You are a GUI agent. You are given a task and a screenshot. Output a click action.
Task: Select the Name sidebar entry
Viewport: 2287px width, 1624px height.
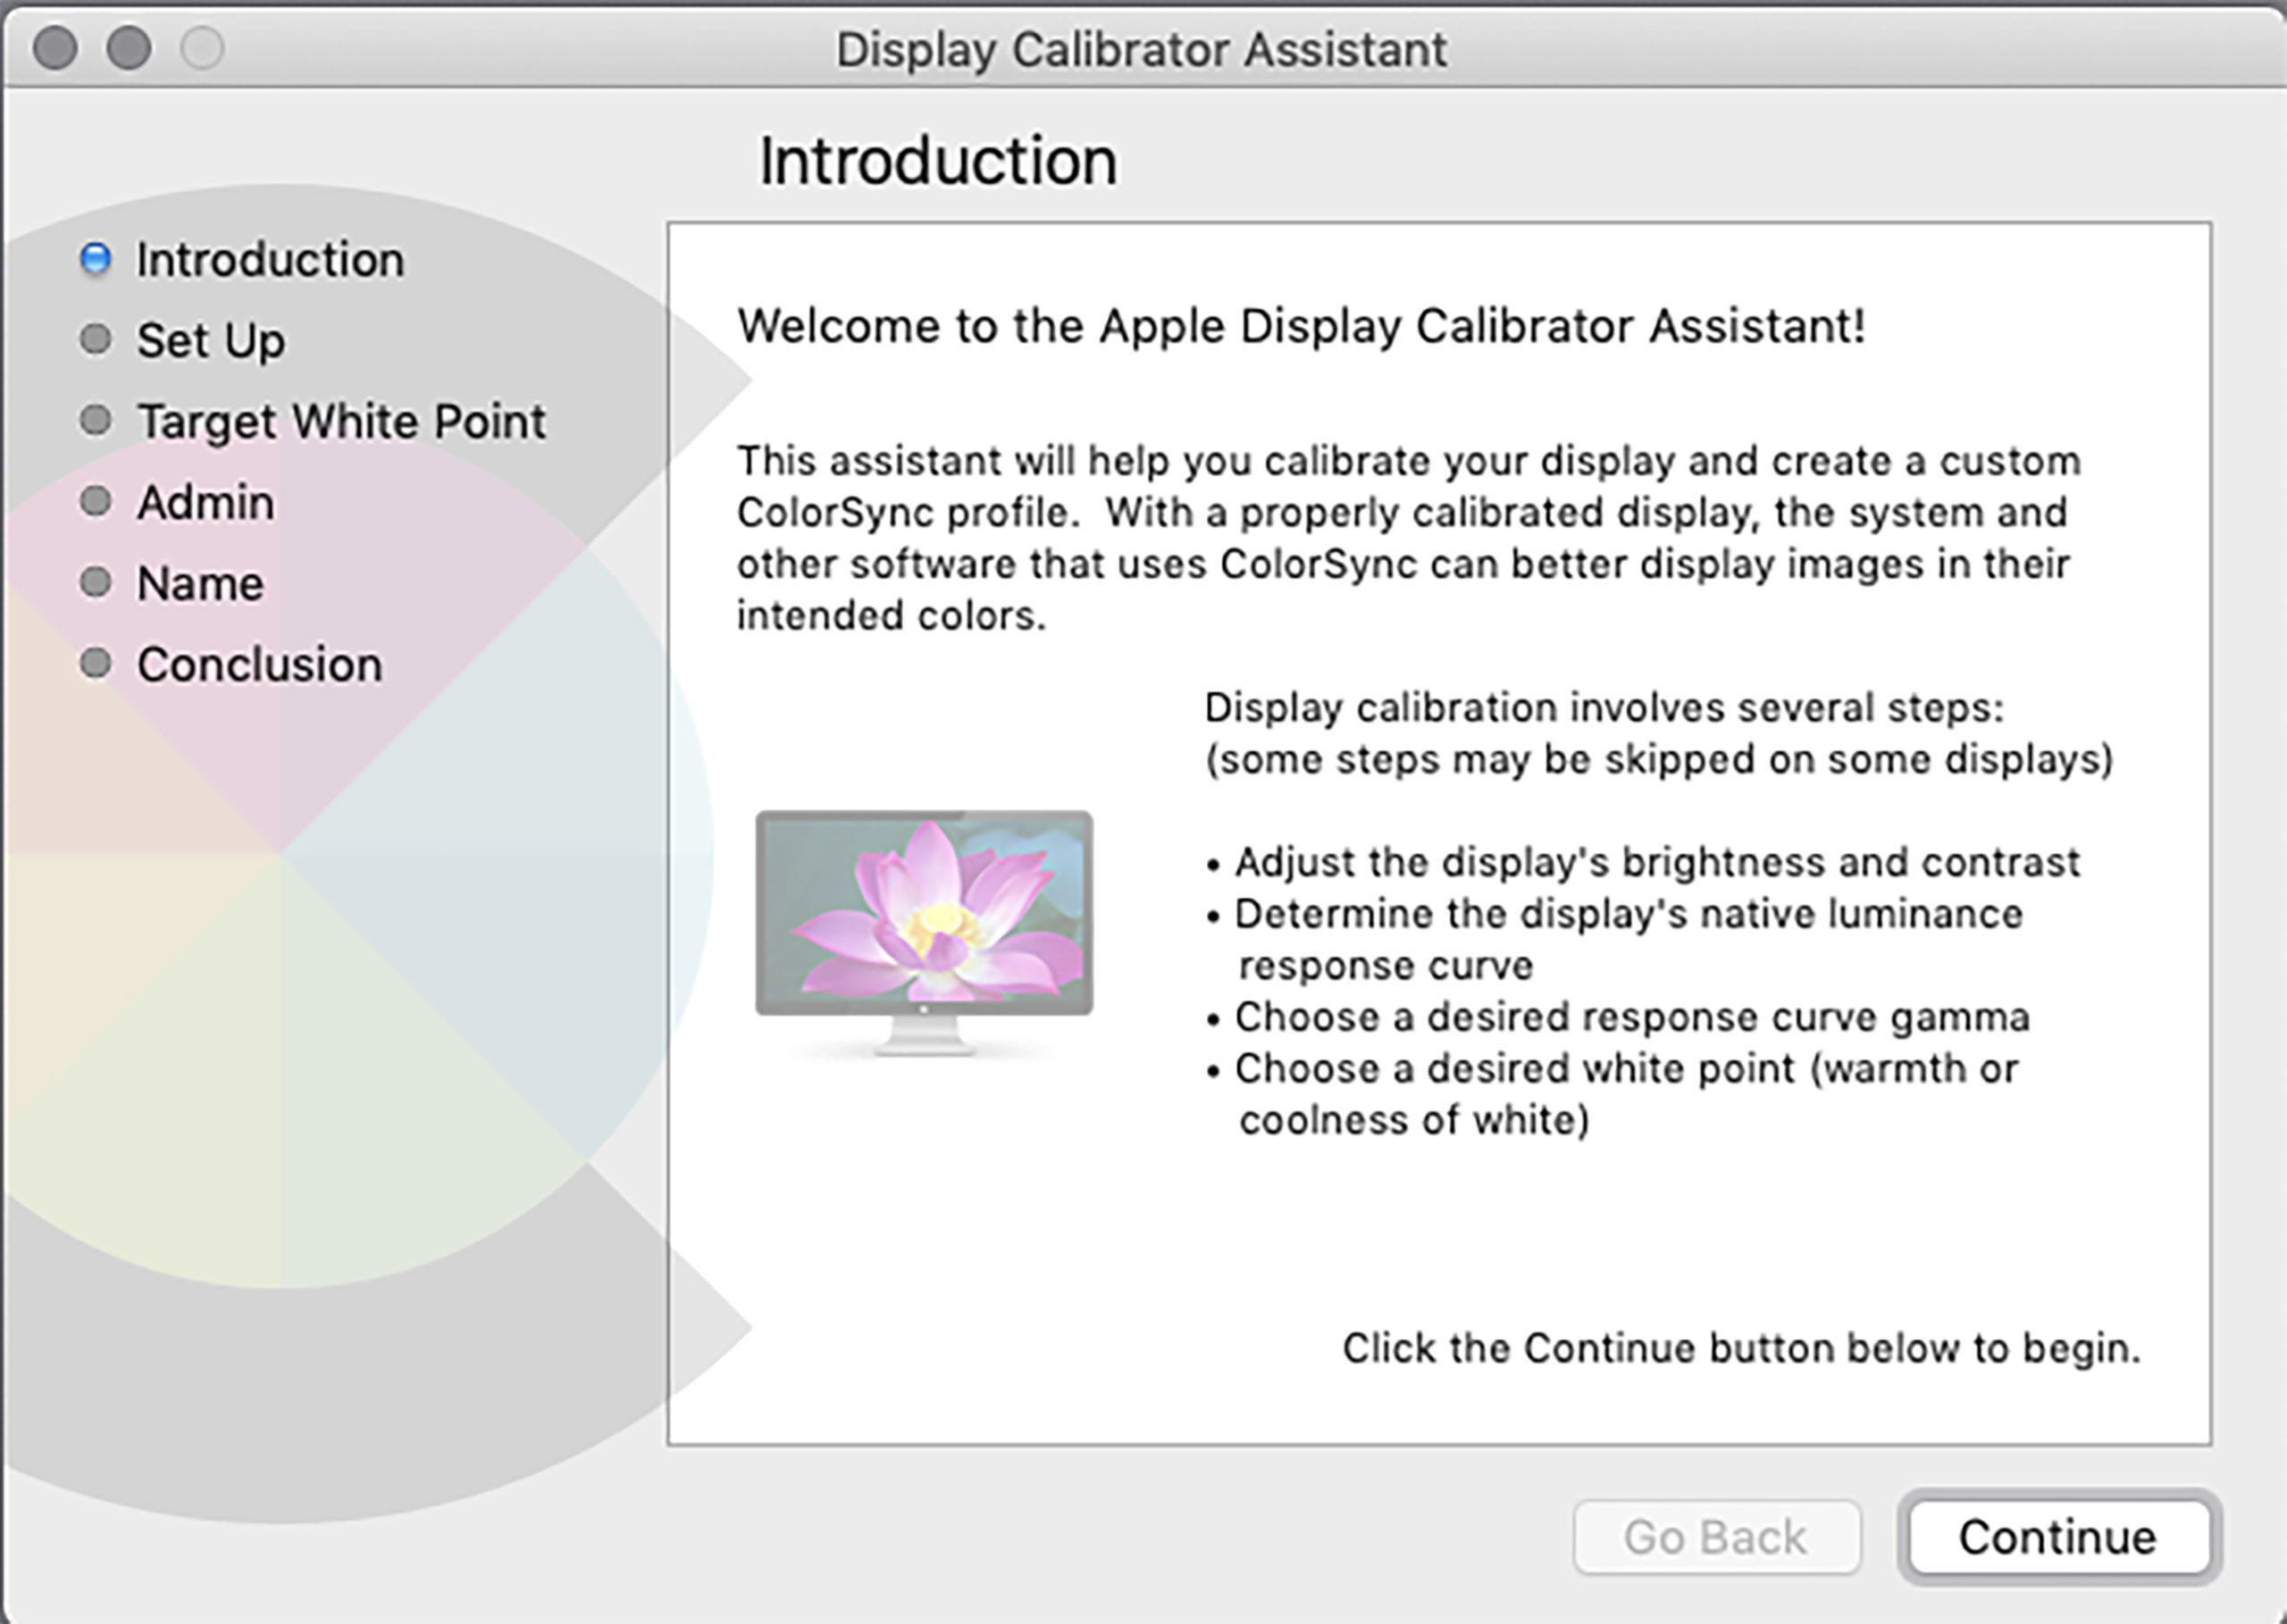(x=200, y=583)
